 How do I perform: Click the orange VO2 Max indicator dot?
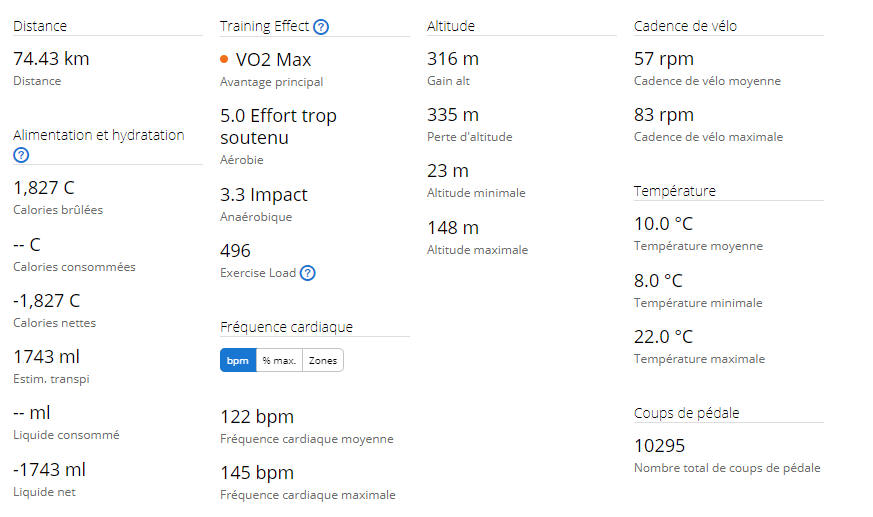click(x=224, y=59)
